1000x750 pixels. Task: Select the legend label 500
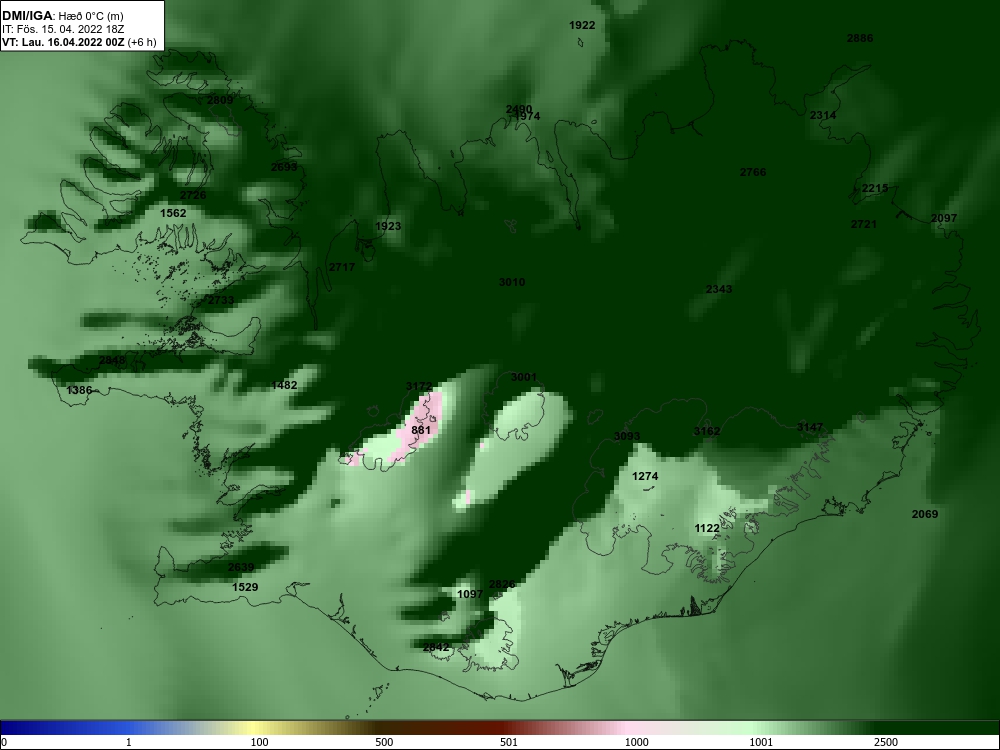click(x=384, y=742)
